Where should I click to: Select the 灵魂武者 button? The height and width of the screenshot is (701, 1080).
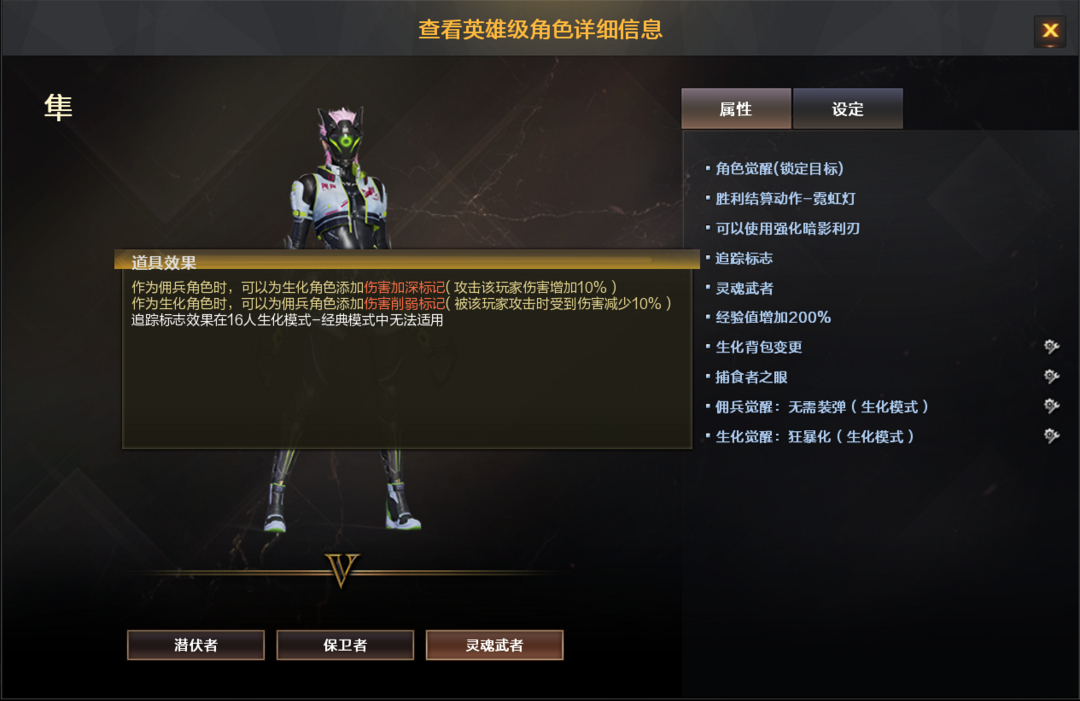(x=495, y=645)
